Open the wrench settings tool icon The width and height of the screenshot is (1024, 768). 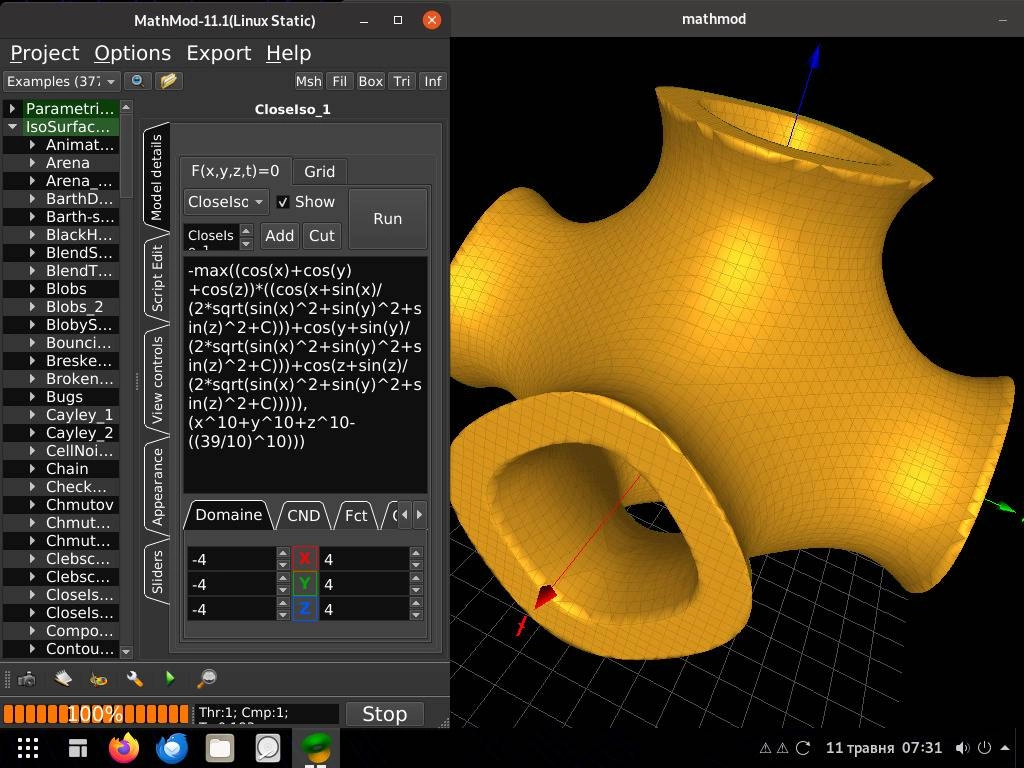click(x=135, y=679)
